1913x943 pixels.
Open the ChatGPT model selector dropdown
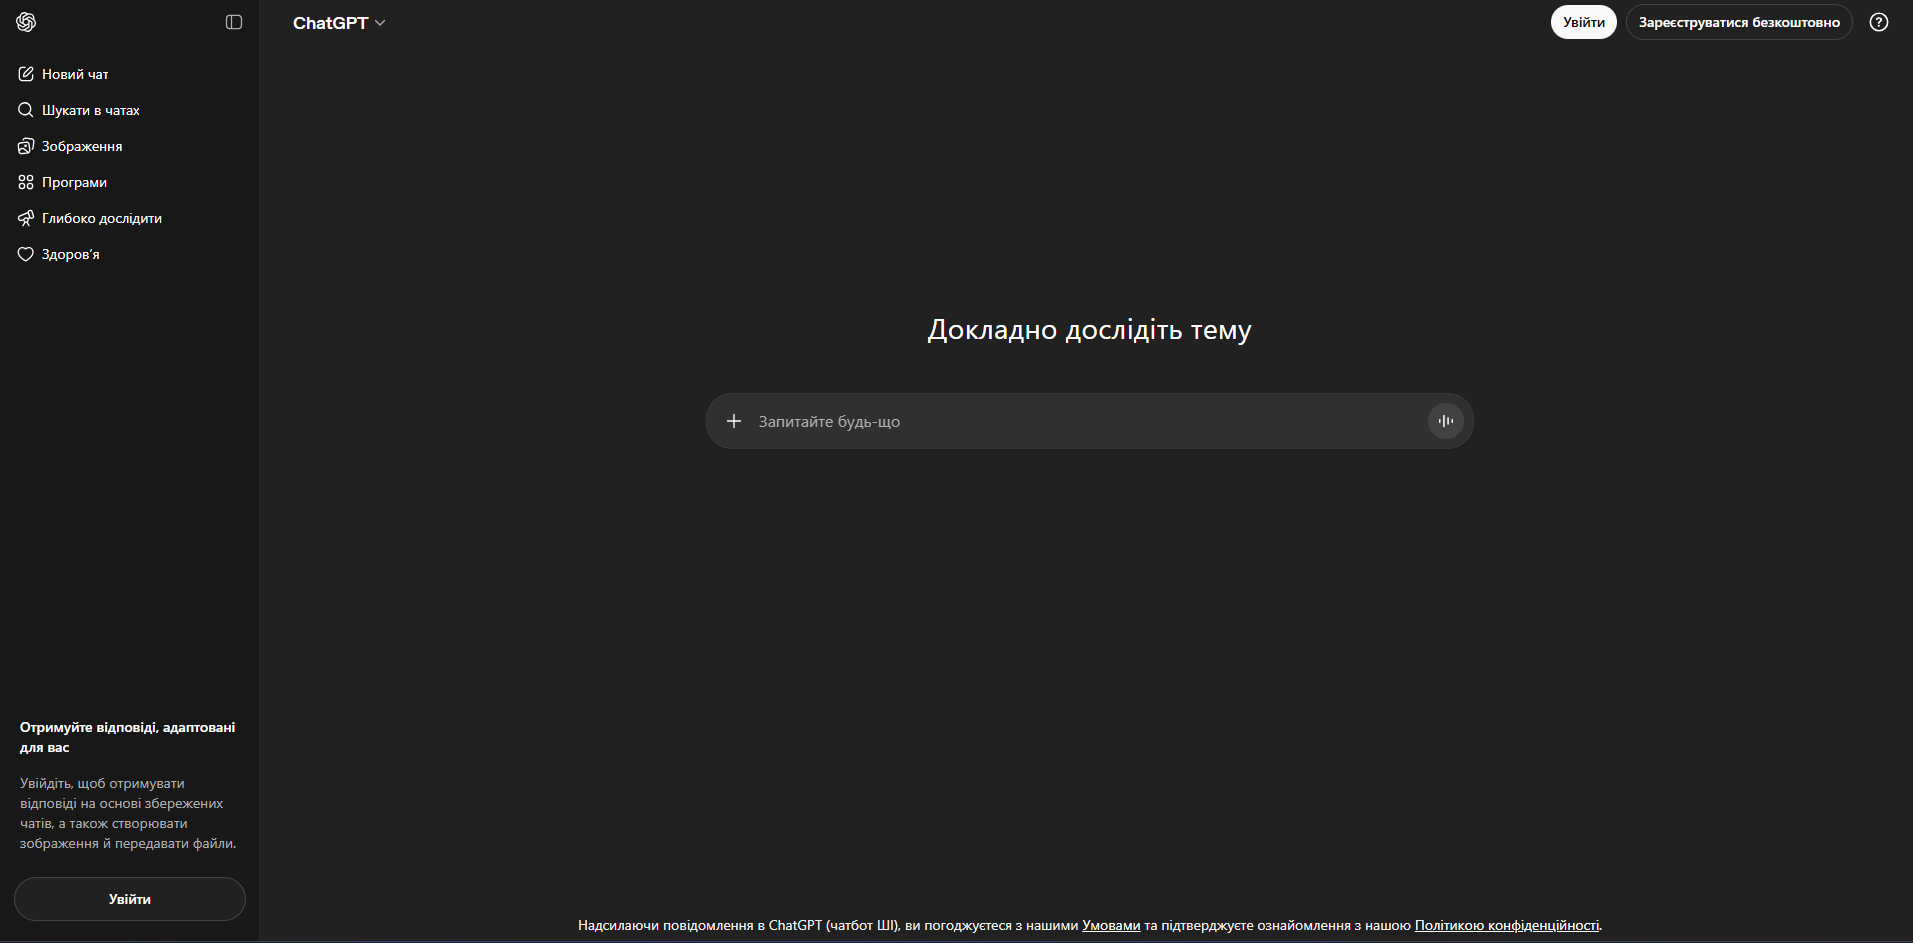pos(339,23)
